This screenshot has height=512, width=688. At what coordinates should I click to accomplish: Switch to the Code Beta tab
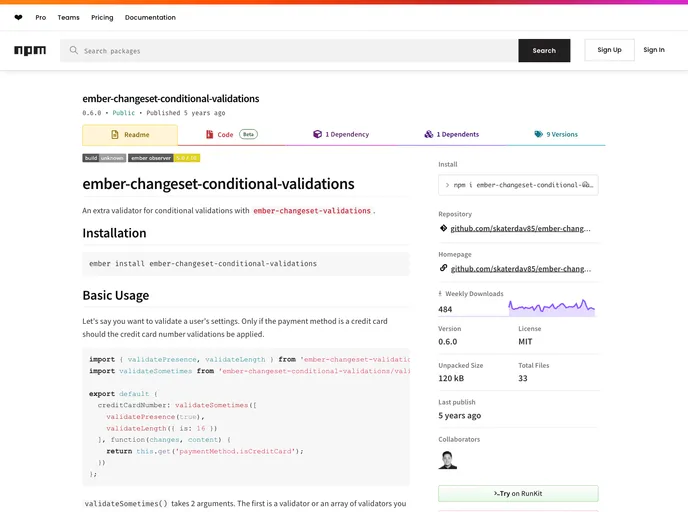coord(232,135)
